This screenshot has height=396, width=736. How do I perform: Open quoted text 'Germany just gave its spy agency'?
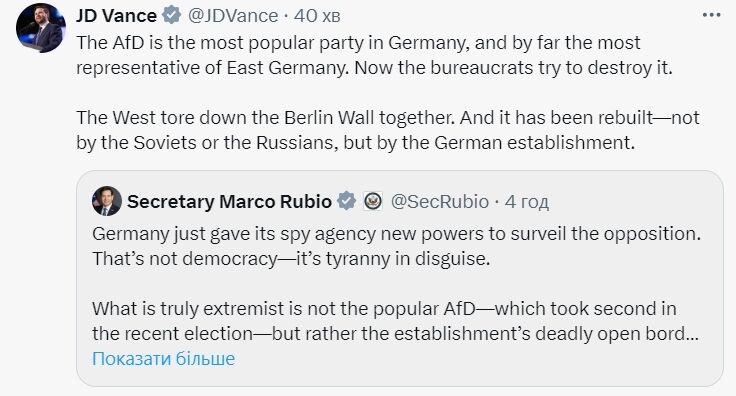click(396, 234)
